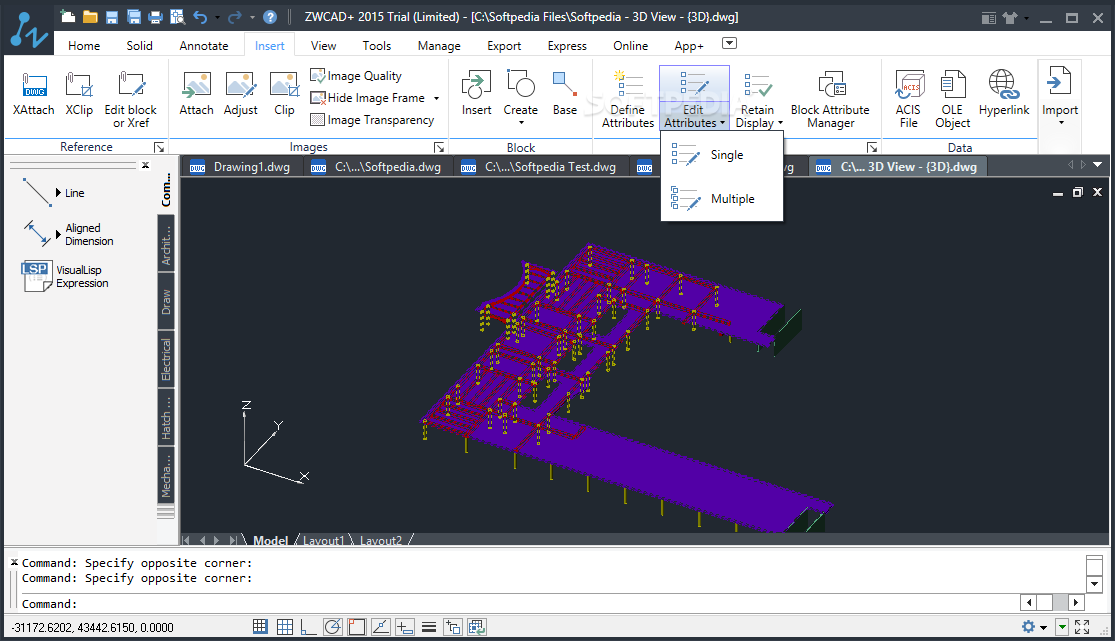
Task: Open the Layout1 sheet tab
Action: 324,541
